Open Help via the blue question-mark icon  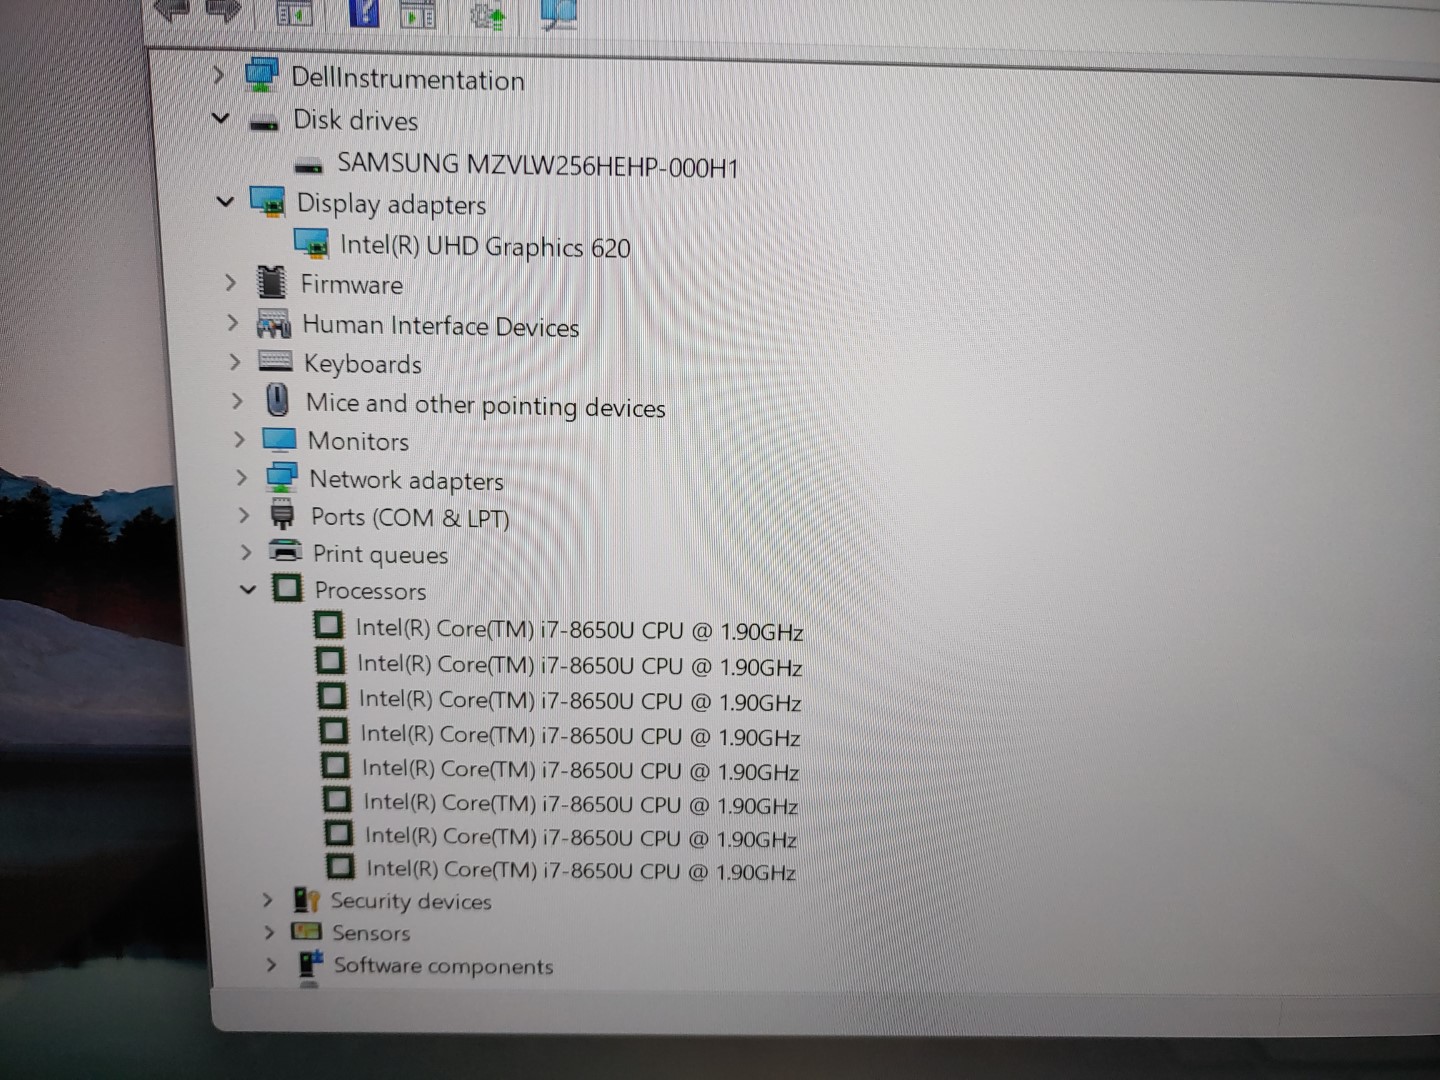[364, 12]
